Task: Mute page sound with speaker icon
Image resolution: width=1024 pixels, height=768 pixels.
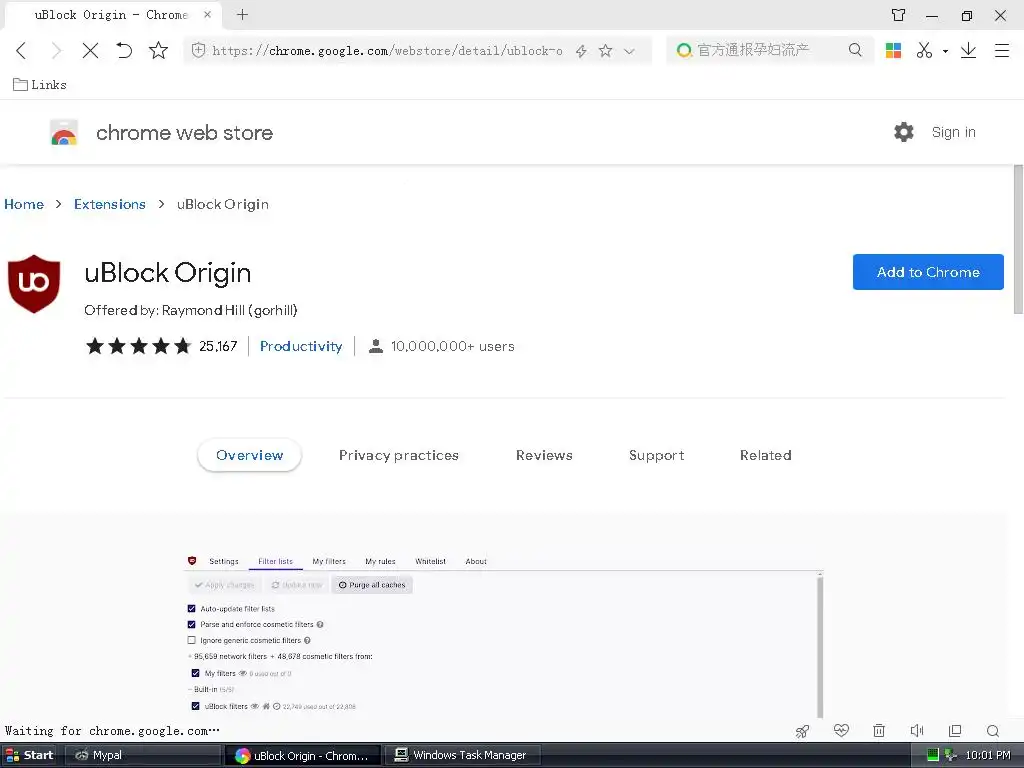Action: pos(917,731)
